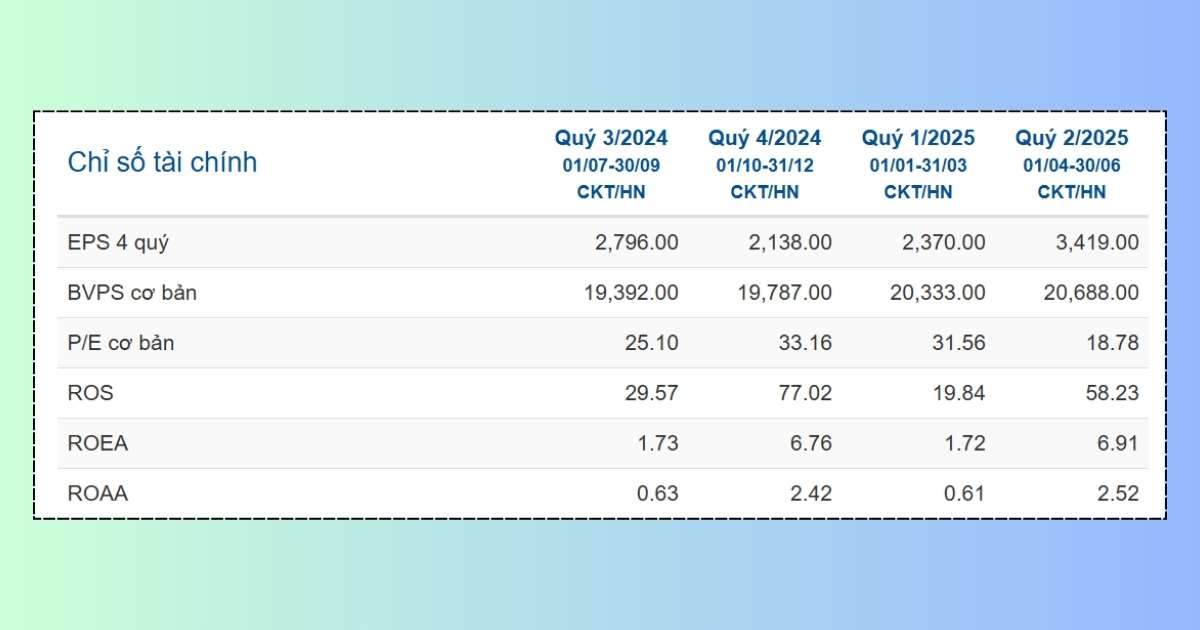Select the Quý 3/2024 column header
The width and height of the screenshot is (1200, 630).
(611, 138)
